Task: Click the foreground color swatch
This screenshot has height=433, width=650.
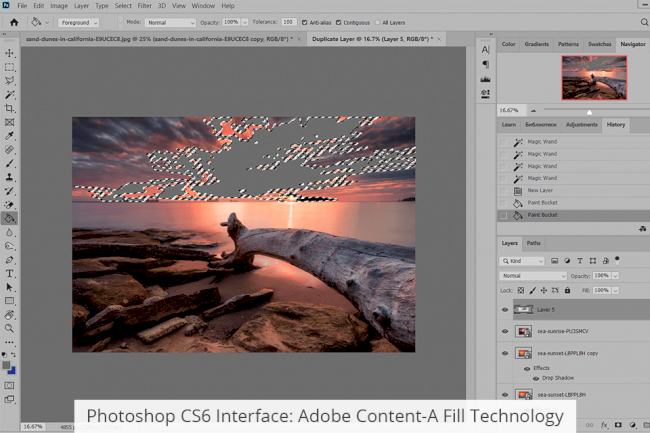Action: pos(6,365)
